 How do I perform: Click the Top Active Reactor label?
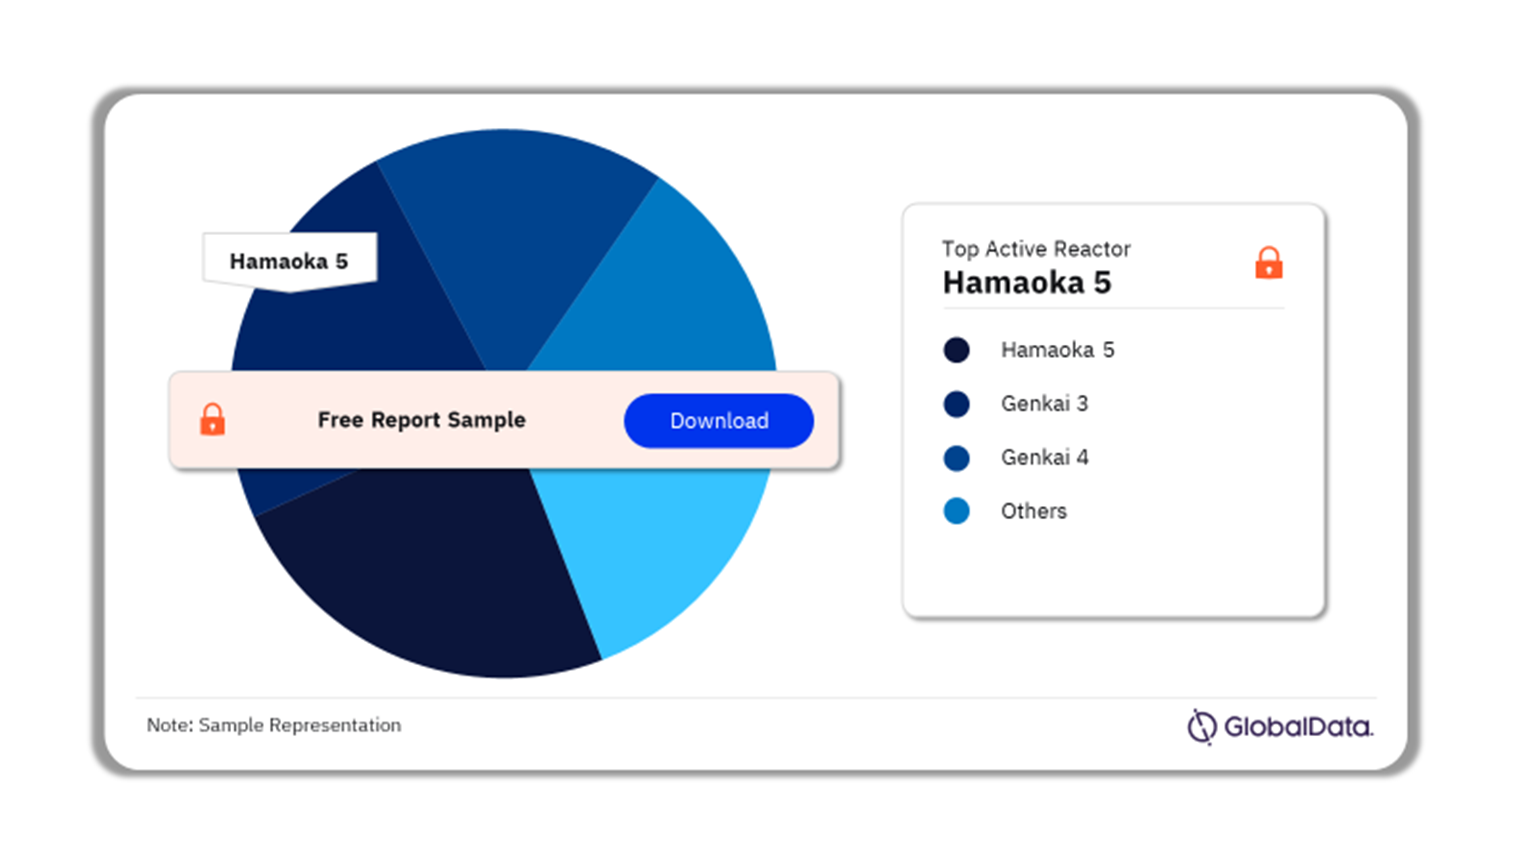(1036, 249)
